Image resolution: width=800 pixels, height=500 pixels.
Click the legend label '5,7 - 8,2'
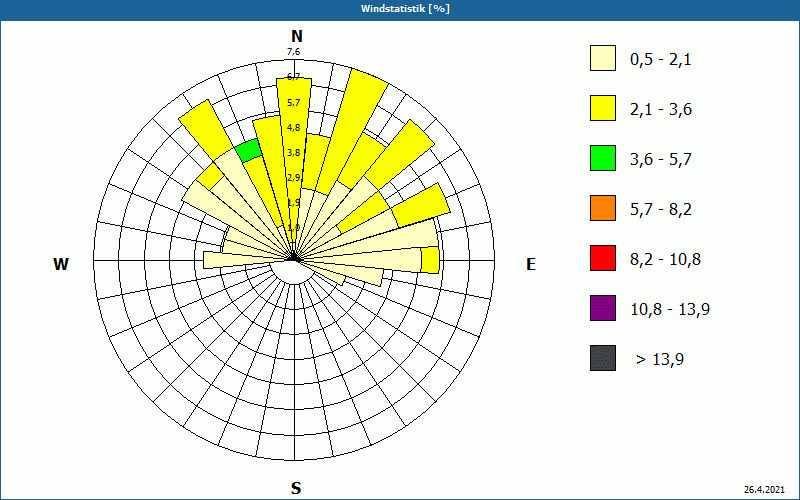661,210
